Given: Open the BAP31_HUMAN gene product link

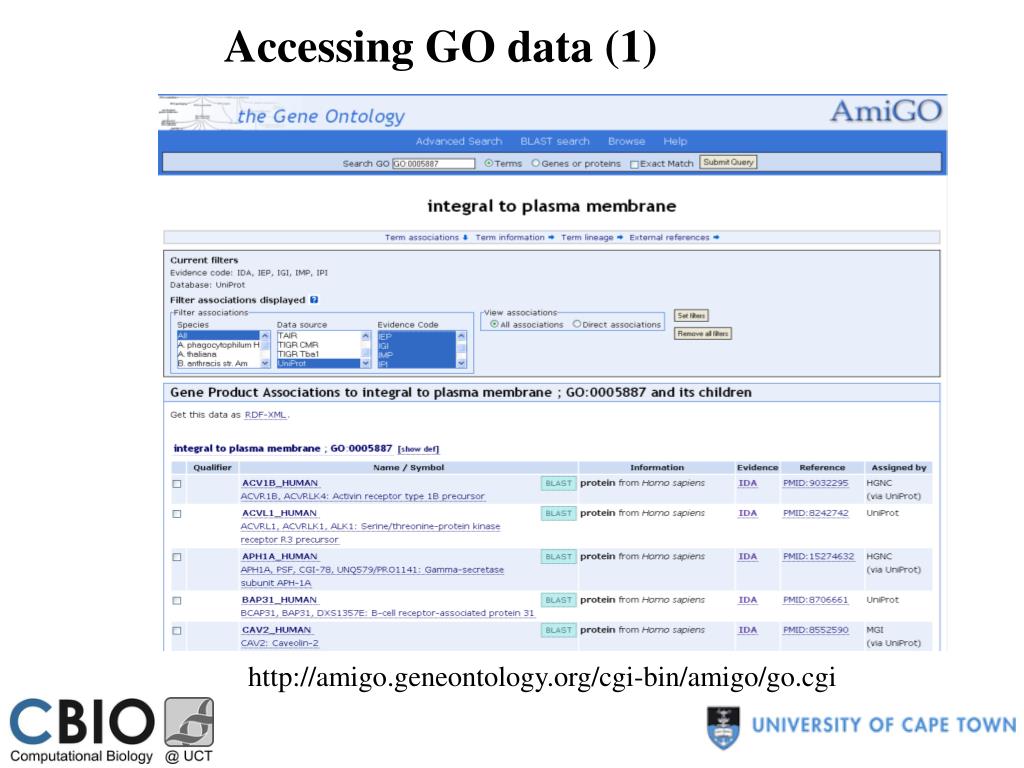Looking at the screenshot, I should [x=280, y=600].
